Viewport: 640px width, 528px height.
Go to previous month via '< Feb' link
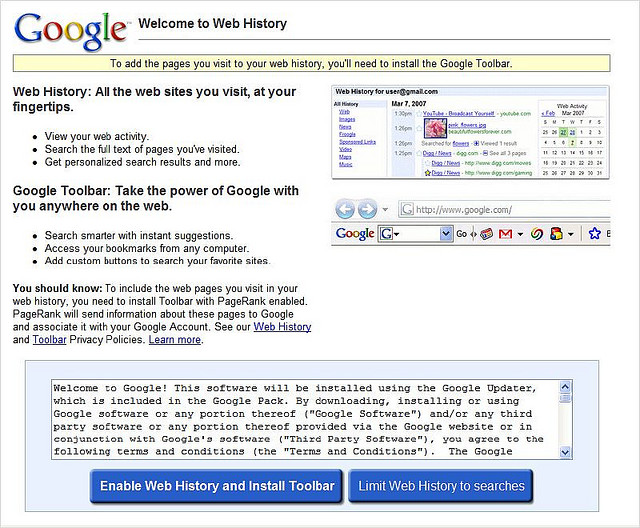[x=548, y=113]
